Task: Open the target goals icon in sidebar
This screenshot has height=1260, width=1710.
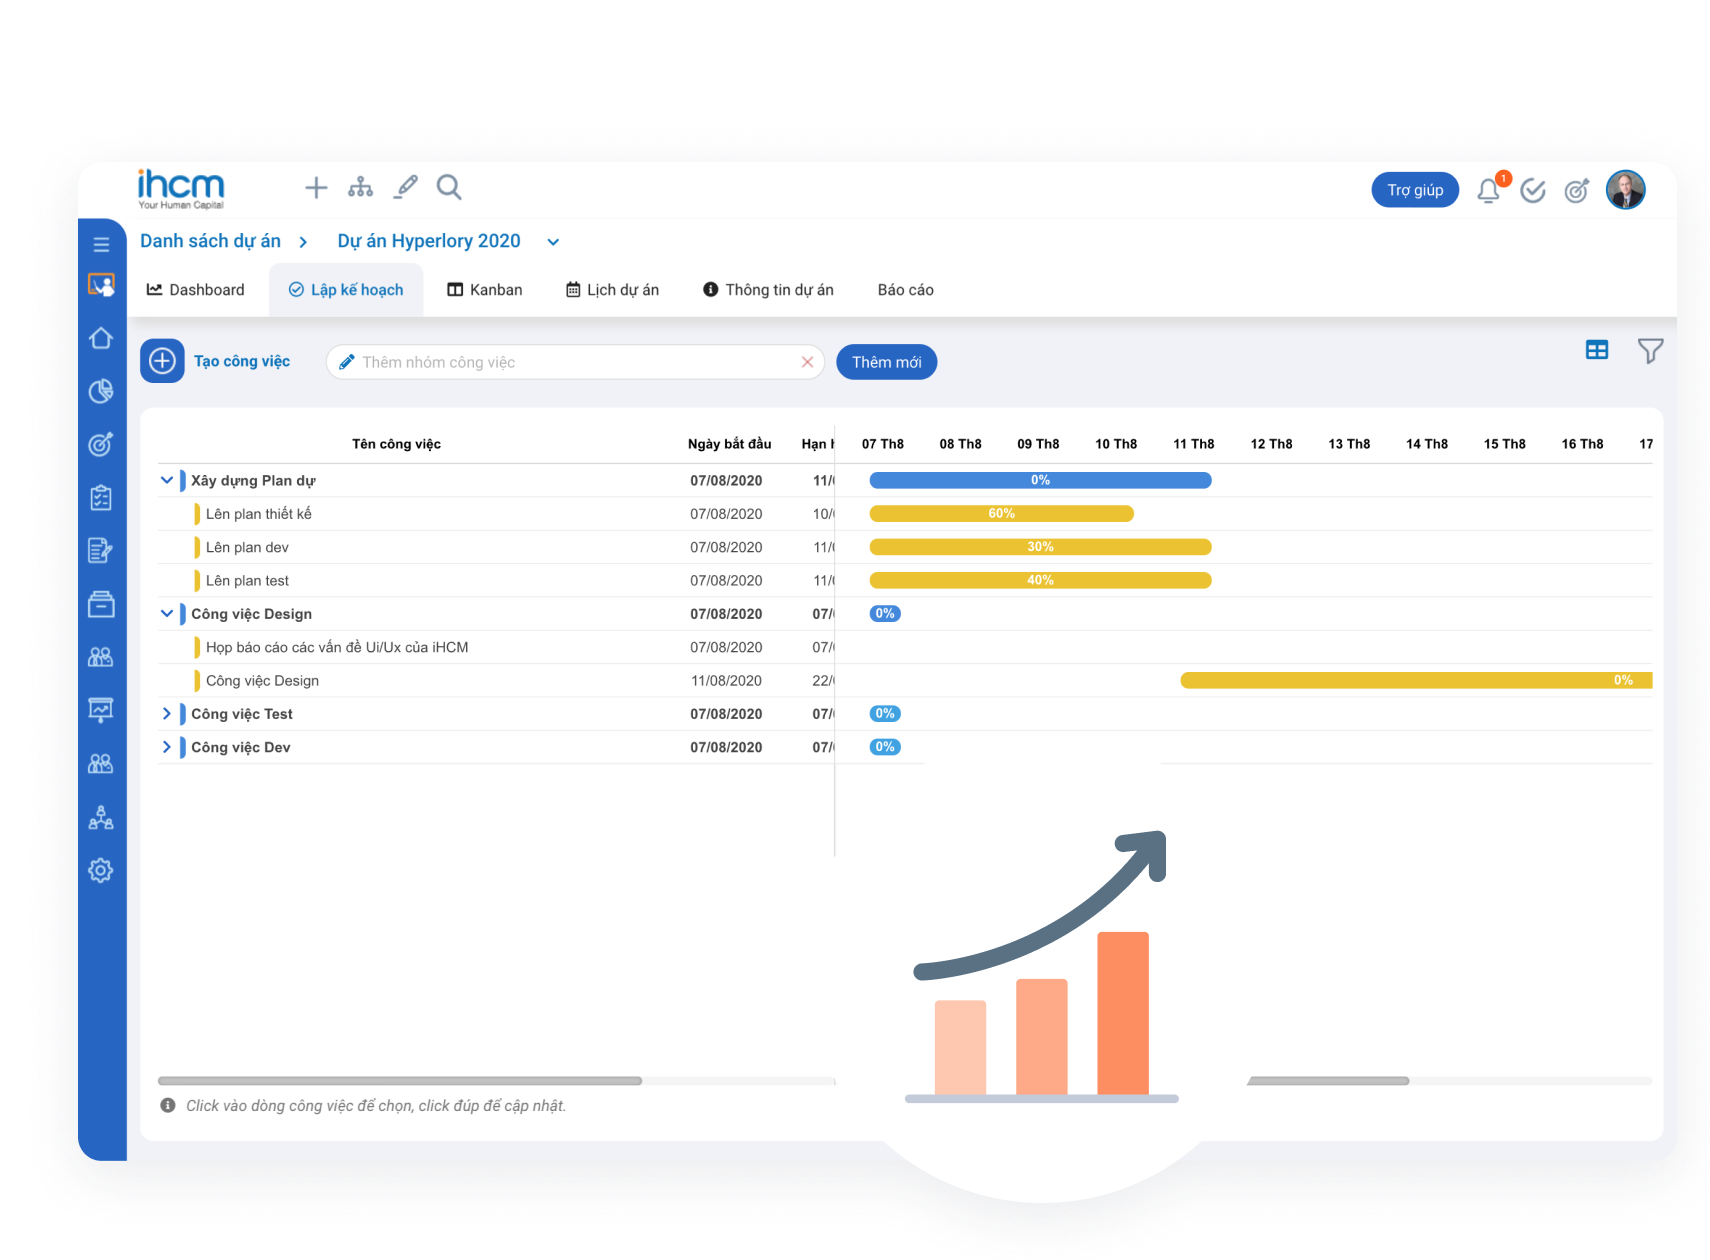Action: [x=101, y=444]
